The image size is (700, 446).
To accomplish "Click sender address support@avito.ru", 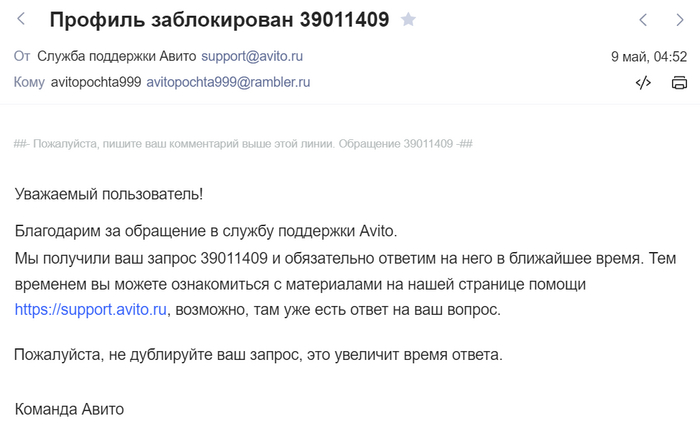I will tap(252, 56).
